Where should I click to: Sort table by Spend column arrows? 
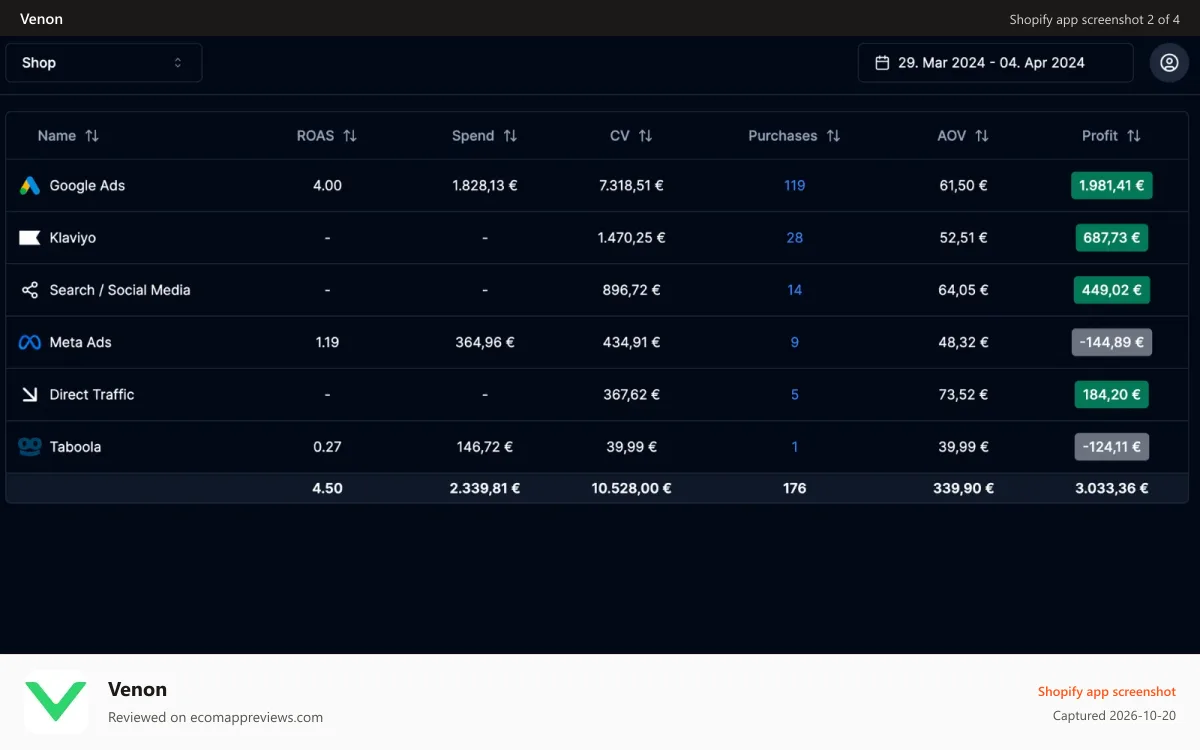[510, 136]
